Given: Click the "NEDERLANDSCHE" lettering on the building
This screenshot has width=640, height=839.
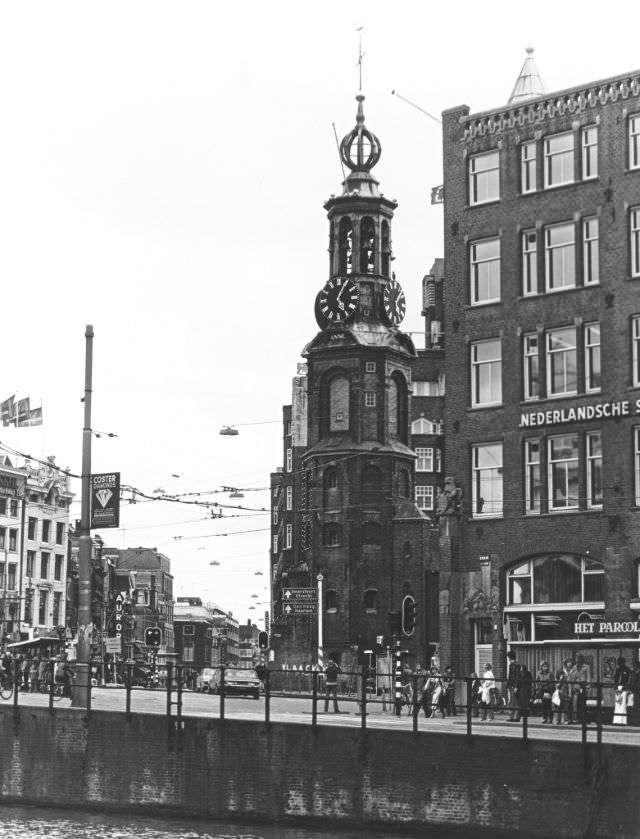Looking at the screenshot, I should (x=575, y=413).
